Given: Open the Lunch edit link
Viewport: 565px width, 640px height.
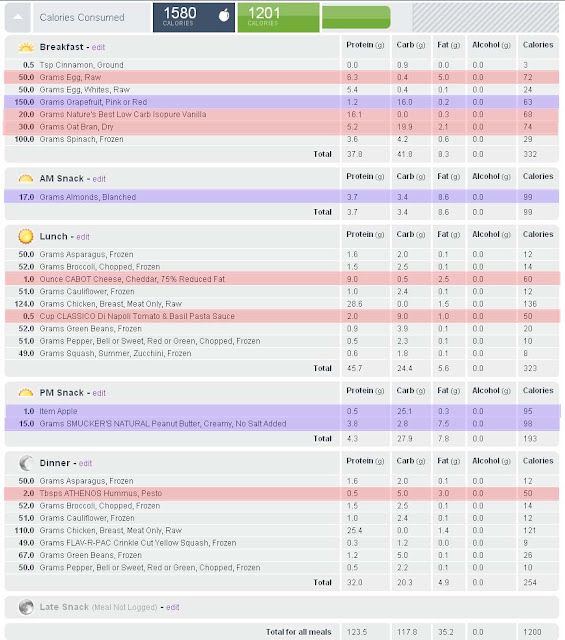Looking at the screenshot, I should [x=83, y=237].
